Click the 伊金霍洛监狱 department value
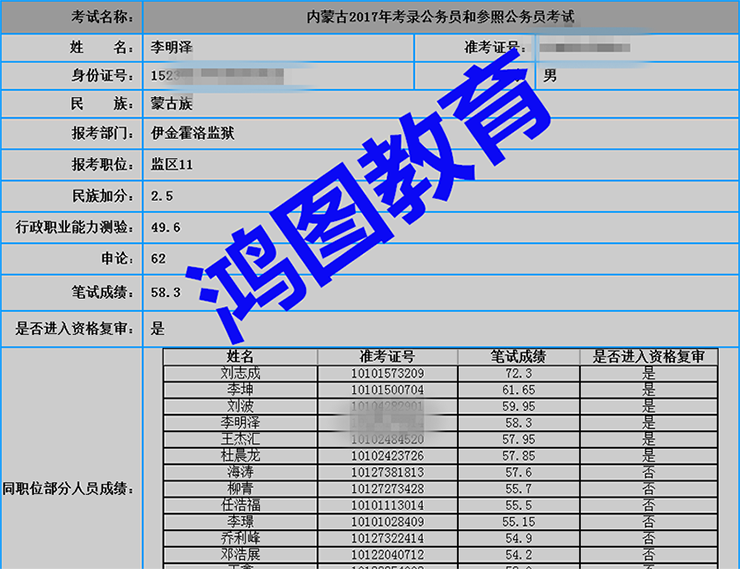740x569 pixels. click(192, 134)
